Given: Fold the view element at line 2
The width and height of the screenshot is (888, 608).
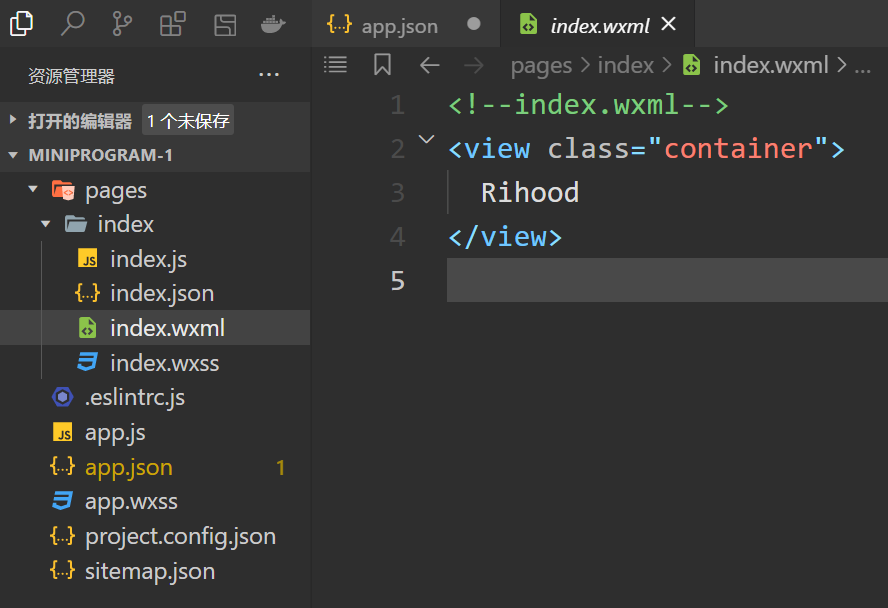Looking at the screenshot, I should point(426,139).
